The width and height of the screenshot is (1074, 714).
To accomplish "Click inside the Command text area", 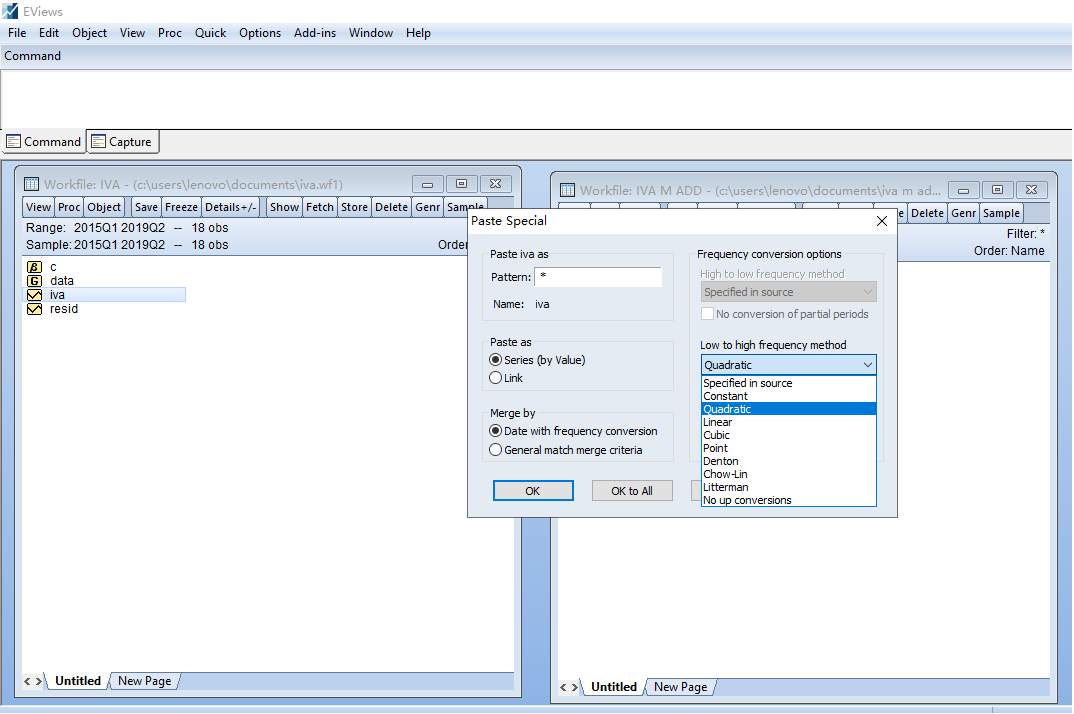I will [x=537, y=99].
